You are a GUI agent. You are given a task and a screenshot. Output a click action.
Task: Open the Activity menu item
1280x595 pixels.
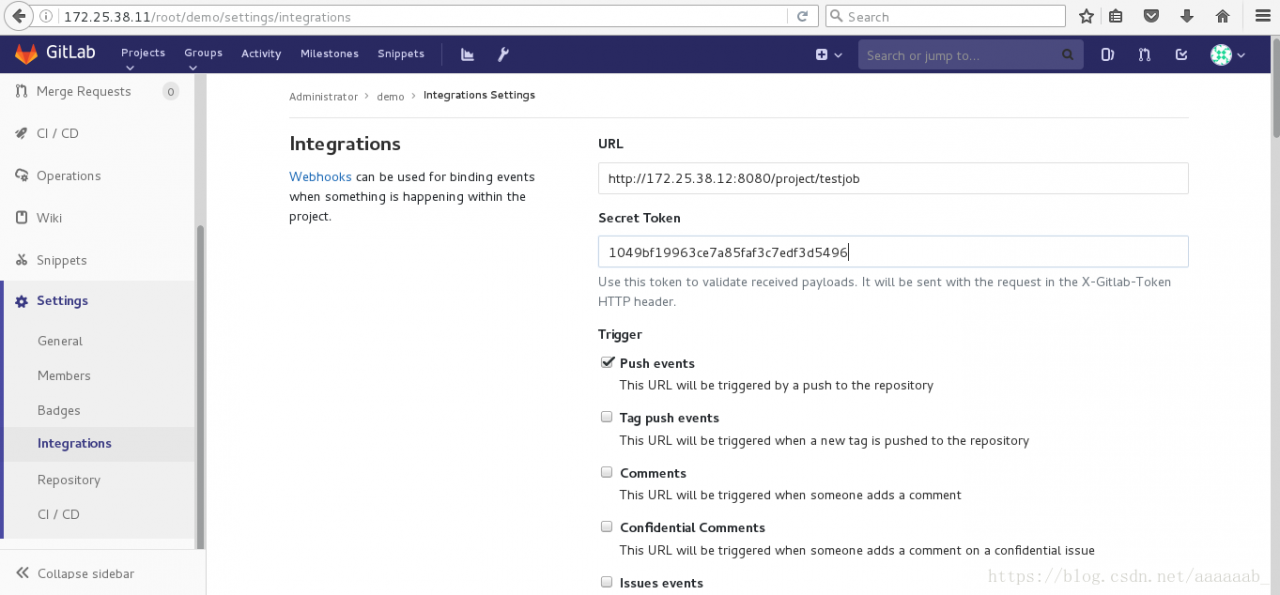click(x=261, y=54)
